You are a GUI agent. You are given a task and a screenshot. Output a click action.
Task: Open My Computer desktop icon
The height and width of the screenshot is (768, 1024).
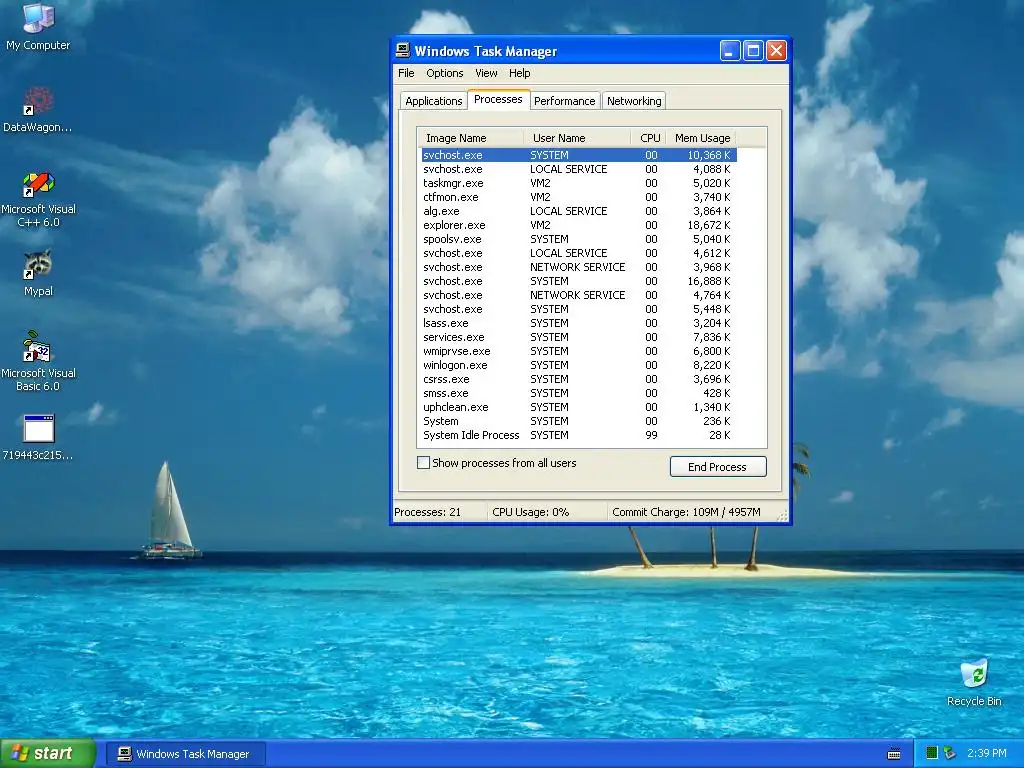coord(38,26)
